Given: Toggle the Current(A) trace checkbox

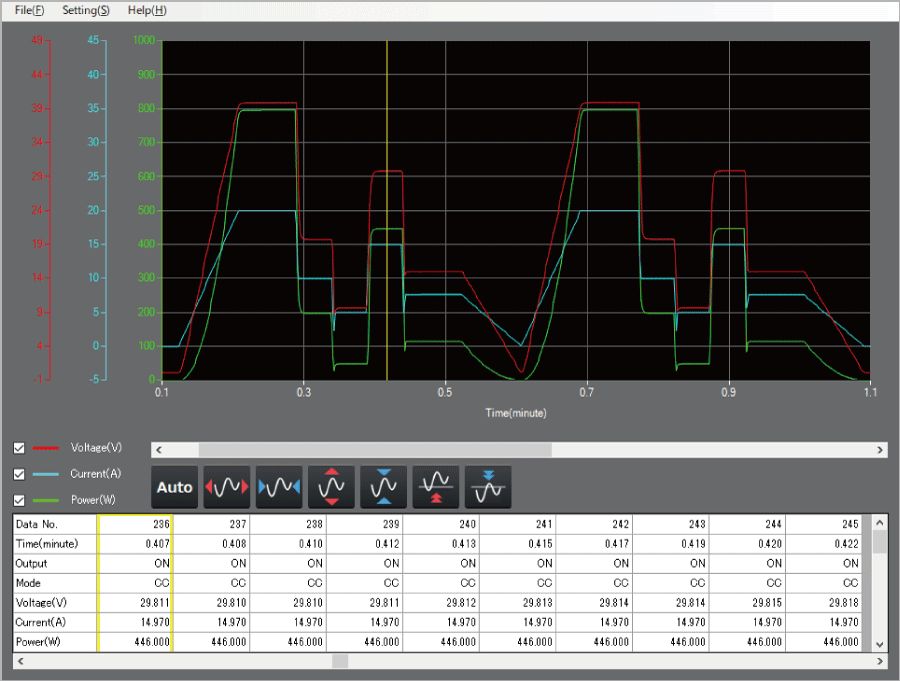Looking at the screenshot, I should coord(19,473).
